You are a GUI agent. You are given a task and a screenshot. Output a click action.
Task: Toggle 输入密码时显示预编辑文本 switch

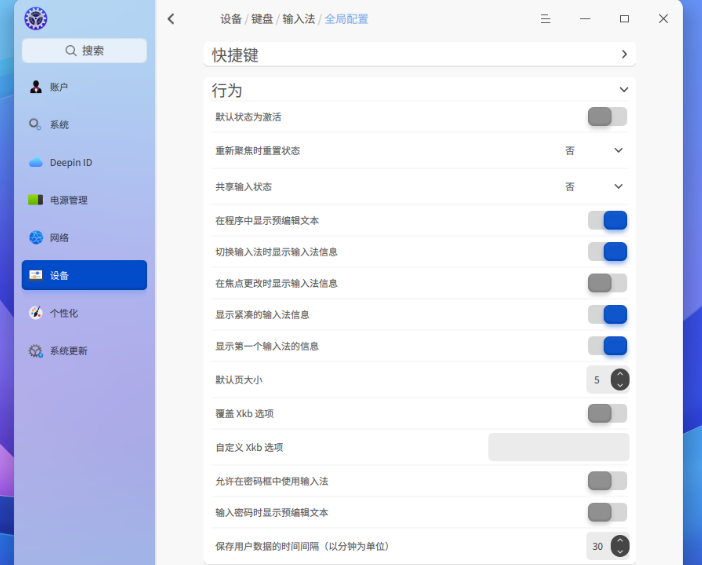coord(607,512)
